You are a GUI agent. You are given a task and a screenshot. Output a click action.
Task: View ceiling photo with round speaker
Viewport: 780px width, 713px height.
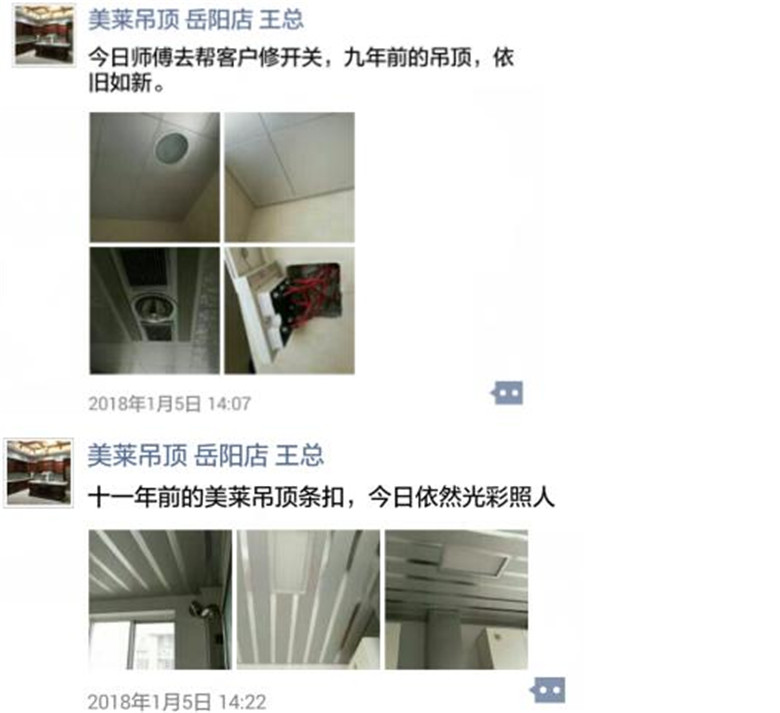(x=155, y=177)
